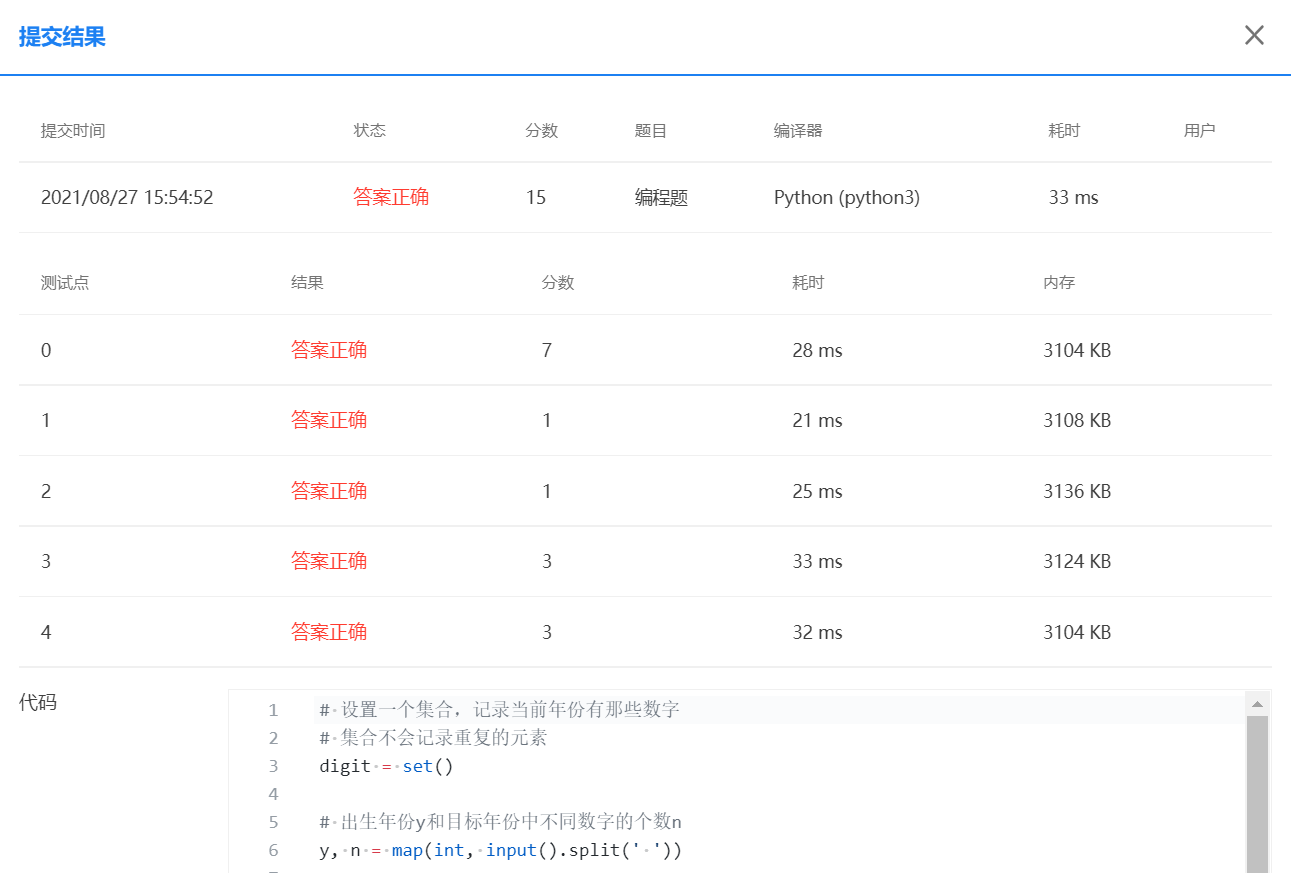Click the 25 ms time value

click(x=818, y=492)
